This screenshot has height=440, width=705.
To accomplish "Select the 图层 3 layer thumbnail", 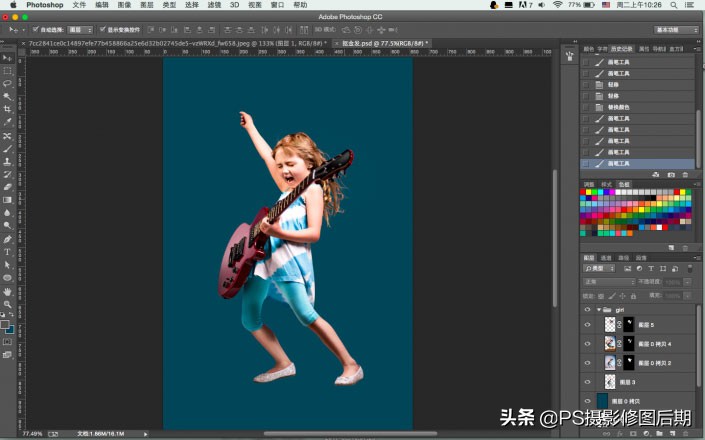I will click(609, 382).
